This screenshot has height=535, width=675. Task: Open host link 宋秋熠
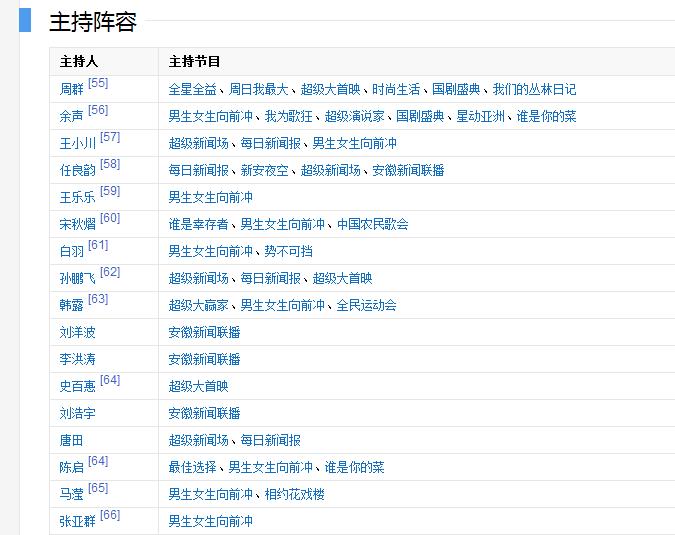click(77, 224)
